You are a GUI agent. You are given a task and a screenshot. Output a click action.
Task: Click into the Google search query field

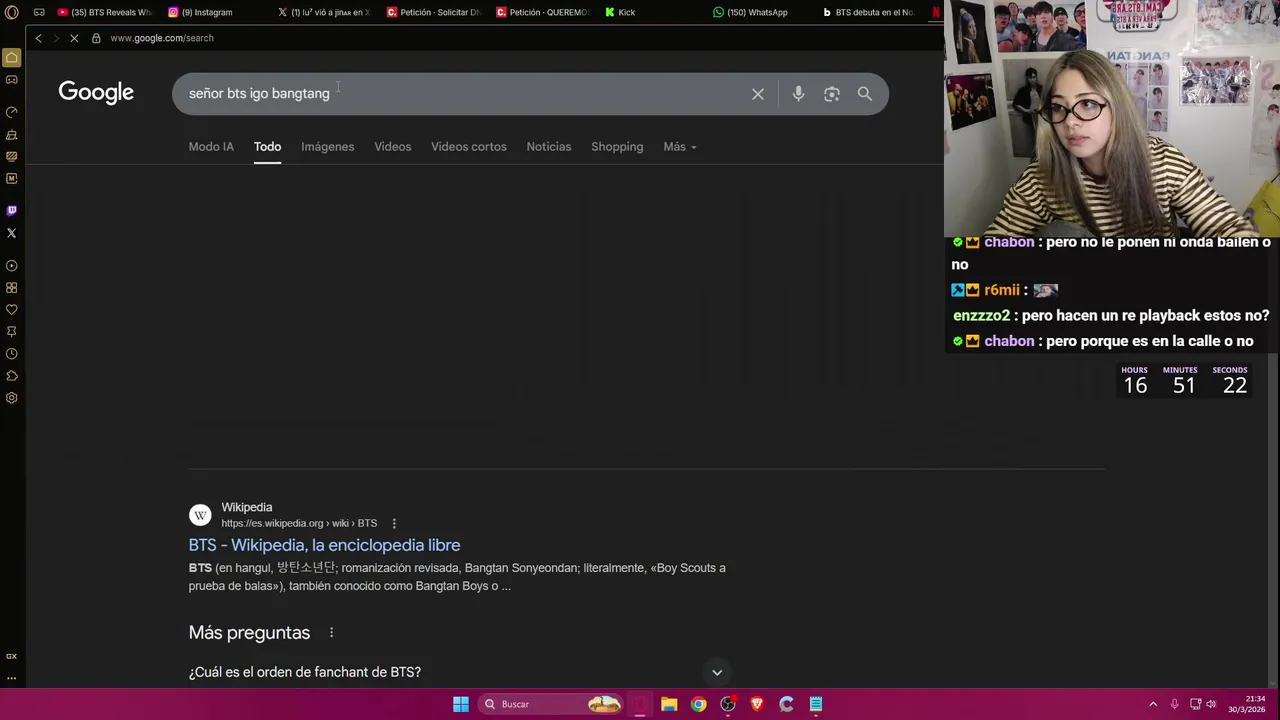pyautogui.click(x=461, y=94)
